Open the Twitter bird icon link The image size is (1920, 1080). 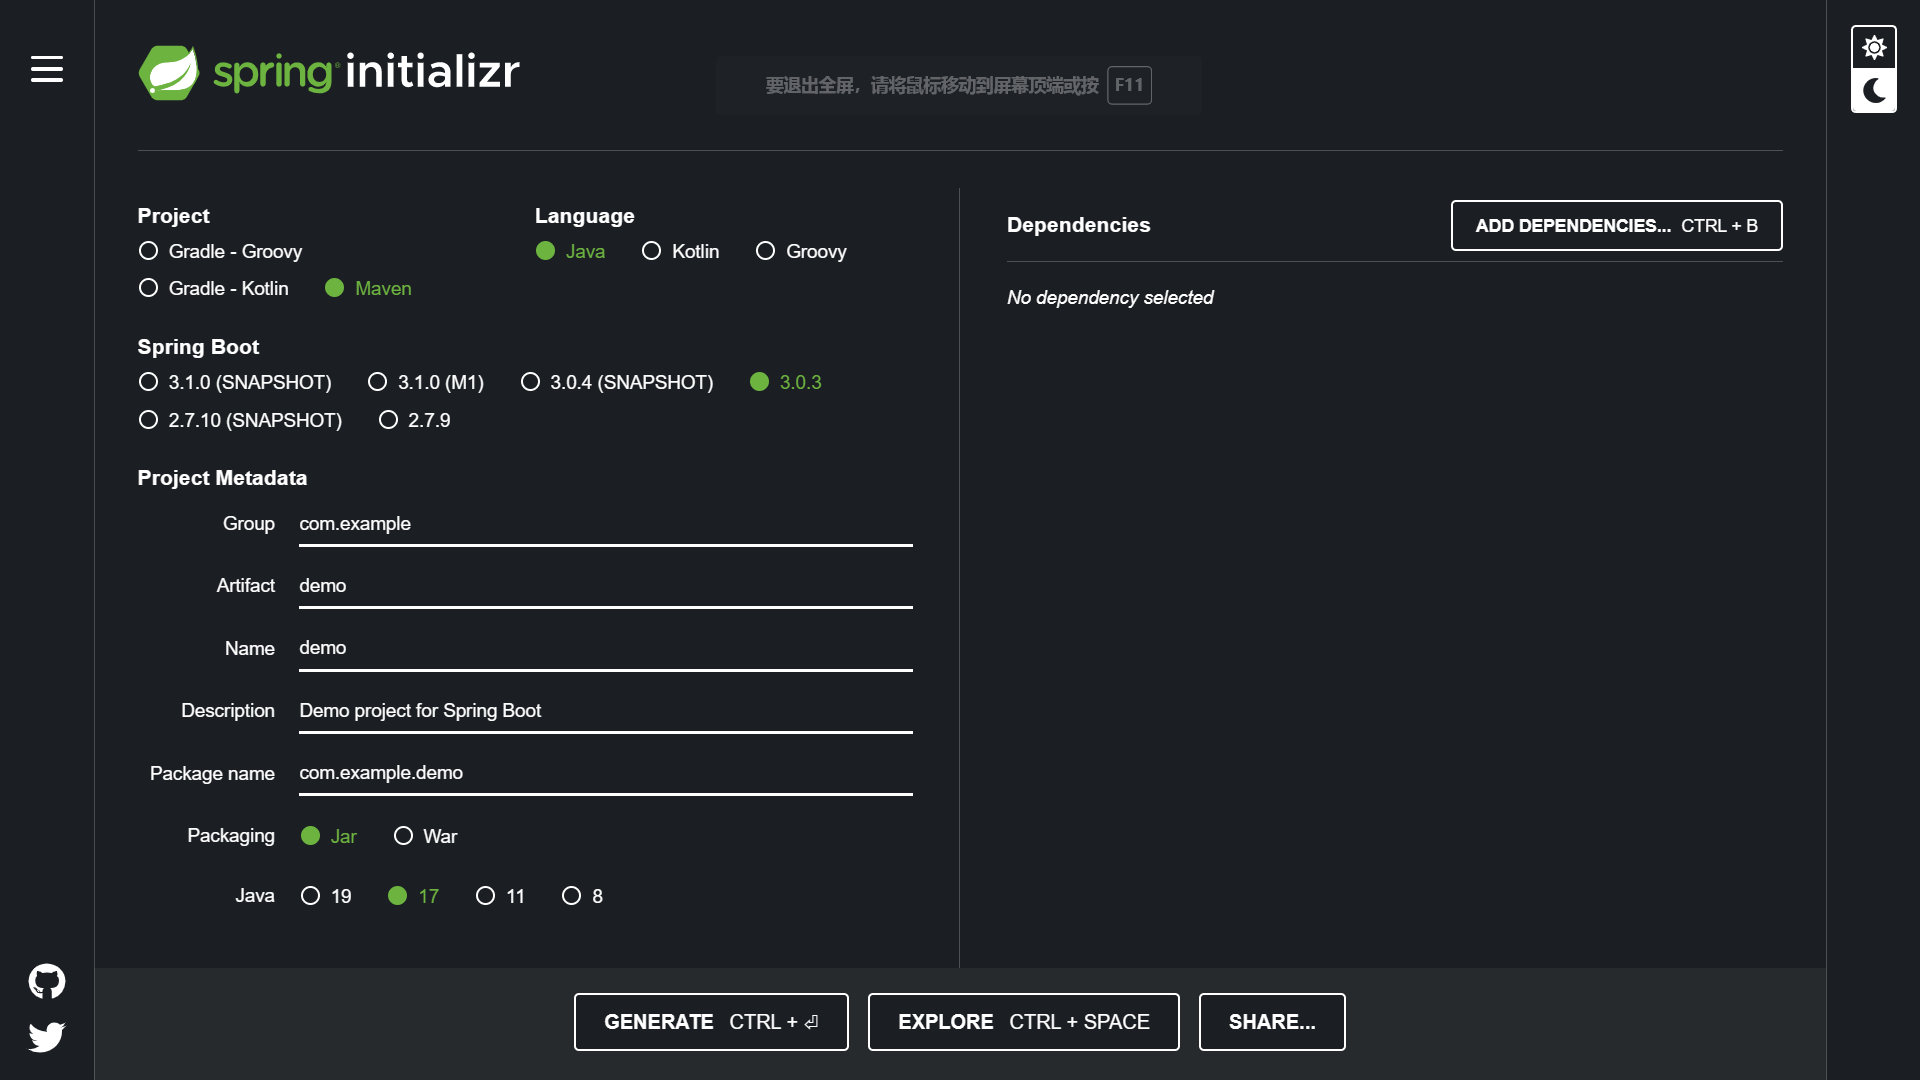(46, 1036)
